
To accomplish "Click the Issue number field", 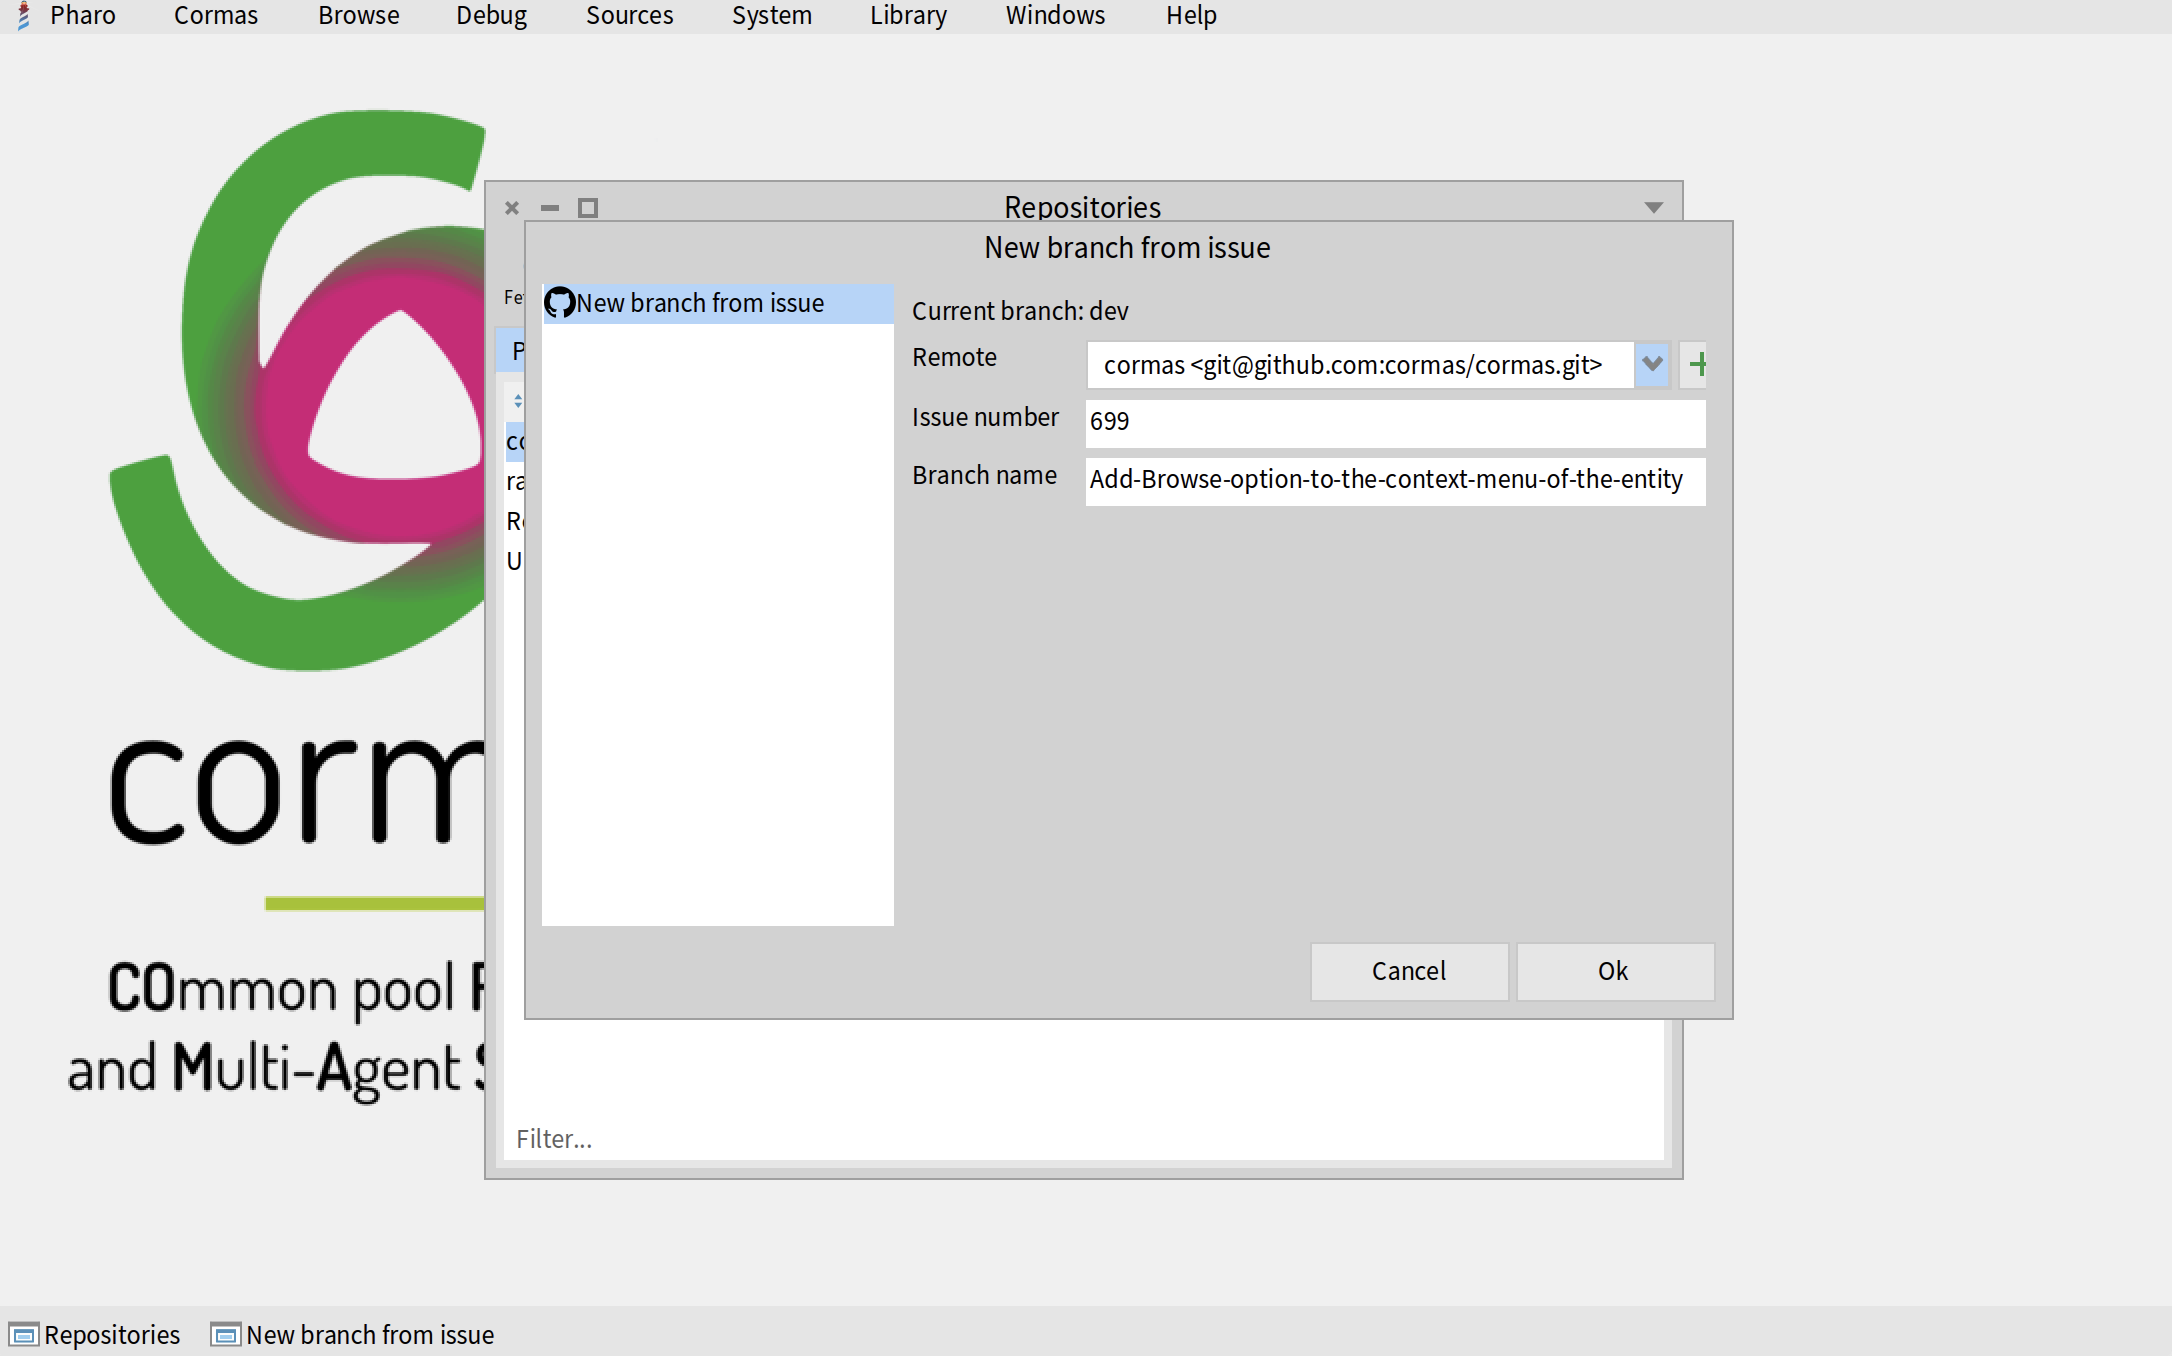I will [x=1394, y=422].
